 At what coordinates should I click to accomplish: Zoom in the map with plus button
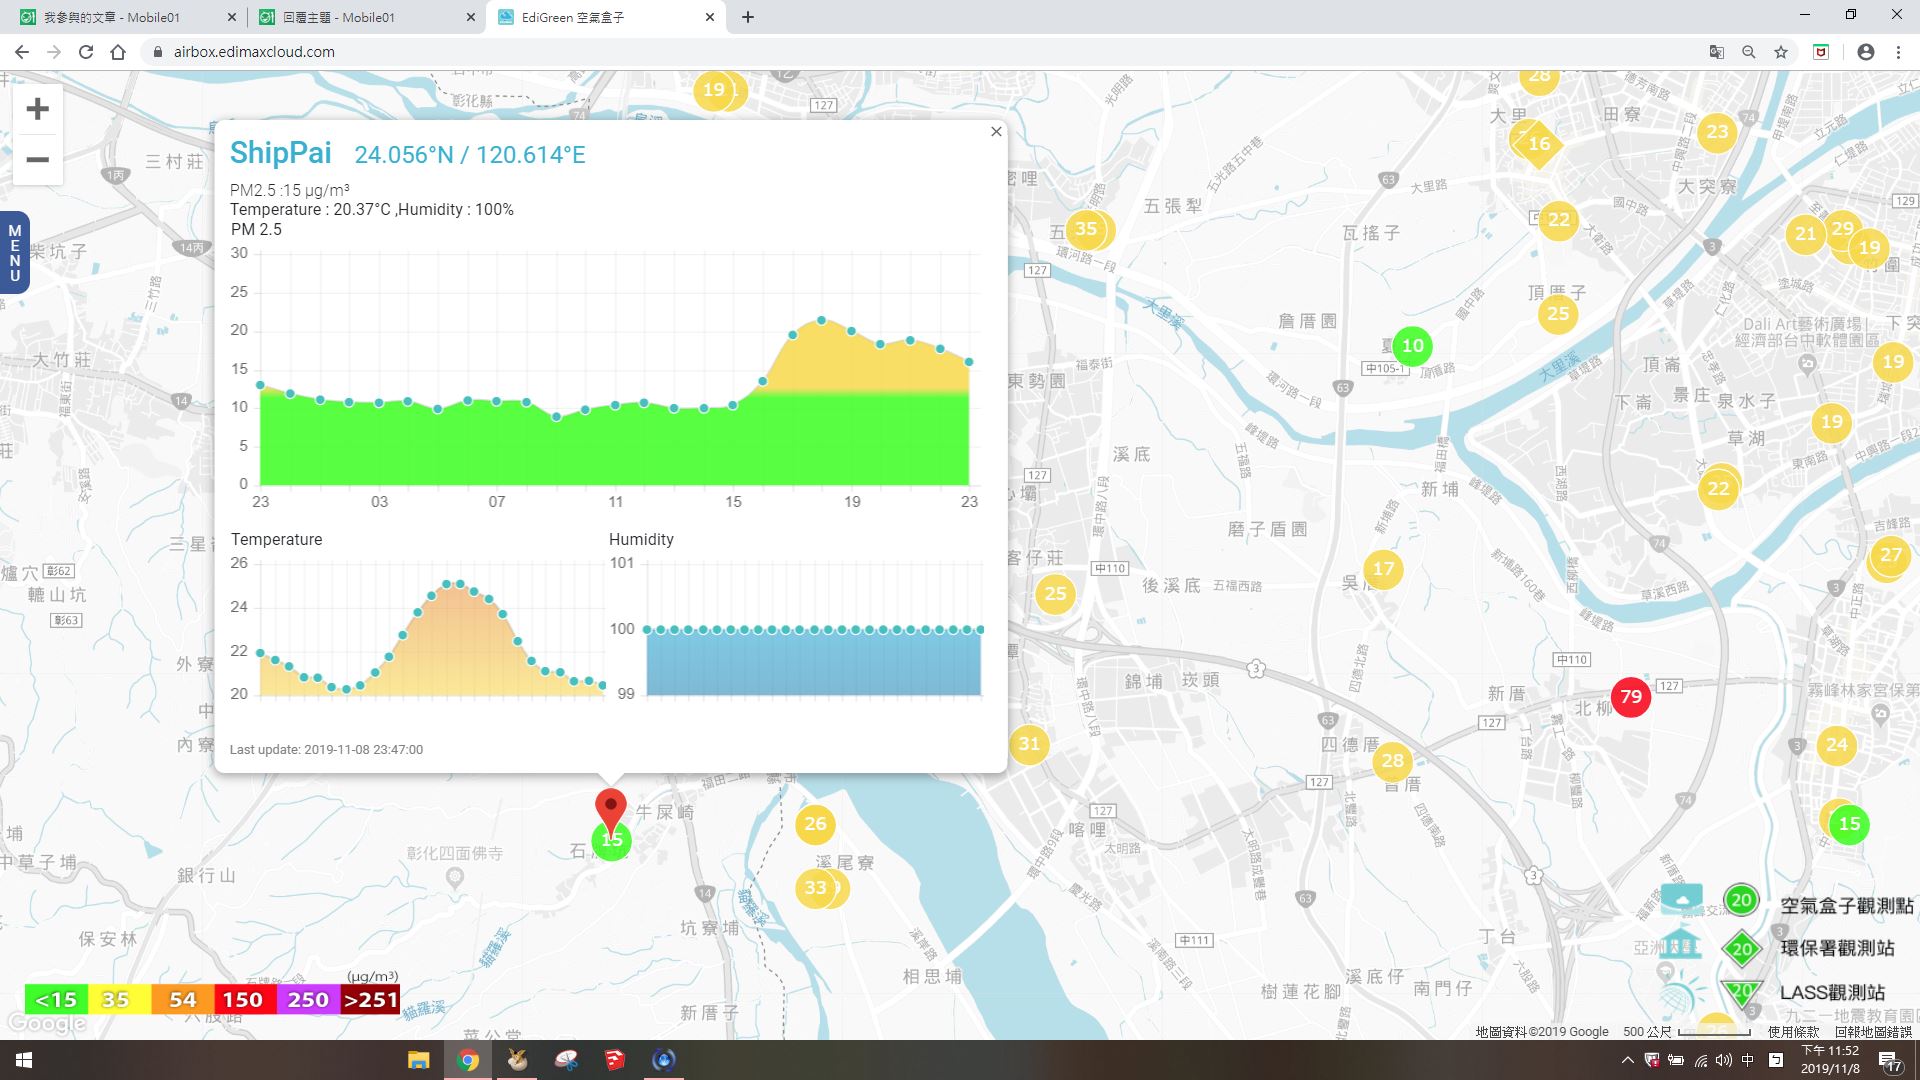(37, 109)
